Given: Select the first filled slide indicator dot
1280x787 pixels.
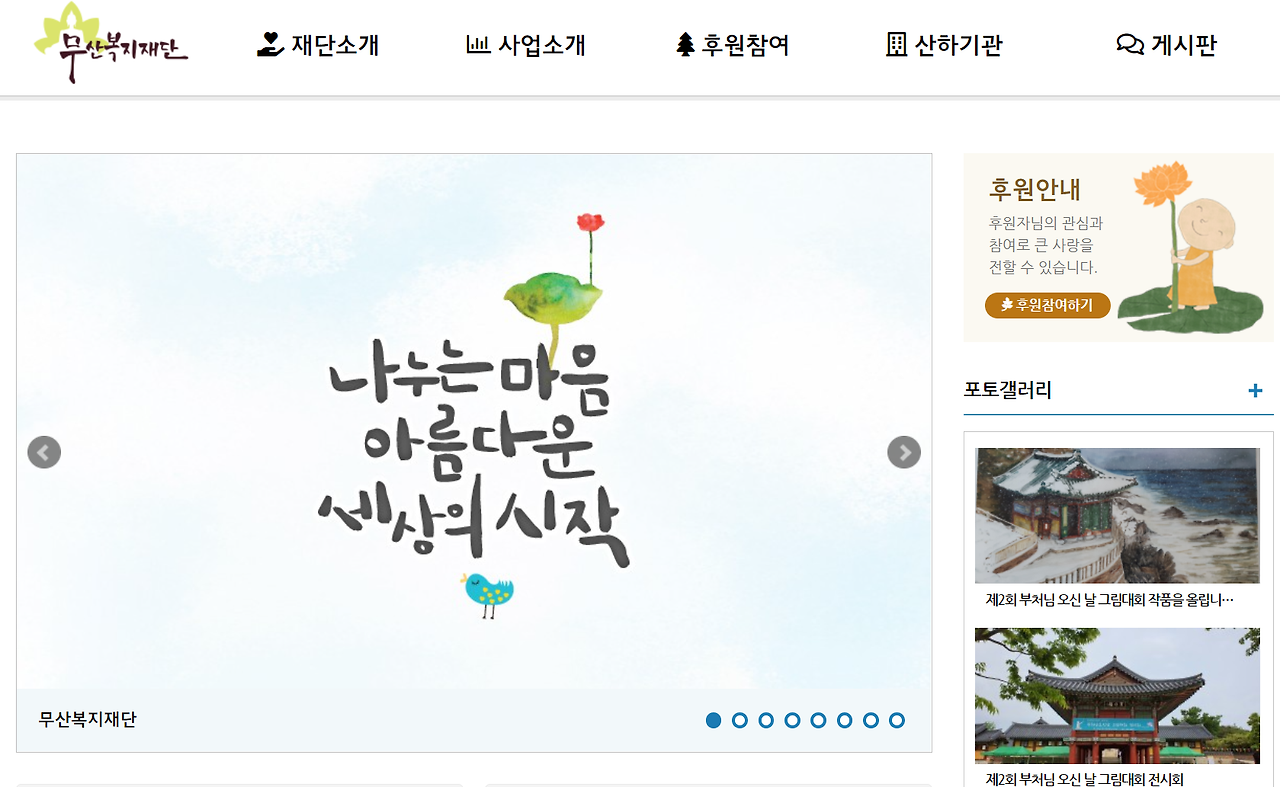Looking at the screenshot, I should (713, 720).
